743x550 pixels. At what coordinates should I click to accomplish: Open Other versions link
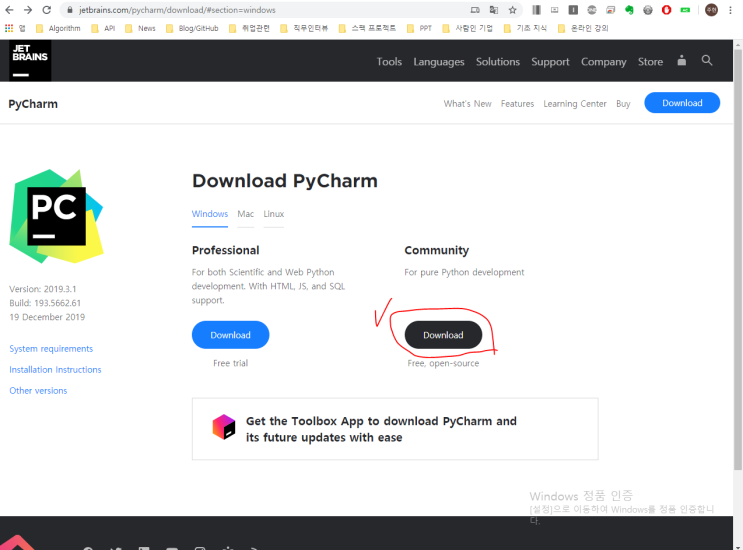(38, 391)
